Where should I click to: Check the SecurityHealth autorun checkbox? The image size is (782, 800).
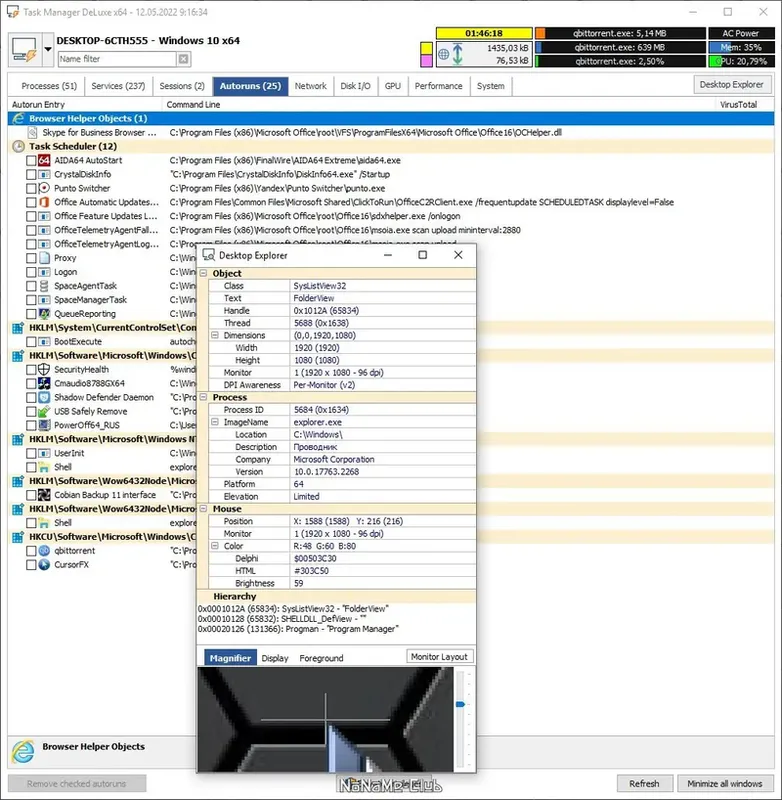coord(31,370)
